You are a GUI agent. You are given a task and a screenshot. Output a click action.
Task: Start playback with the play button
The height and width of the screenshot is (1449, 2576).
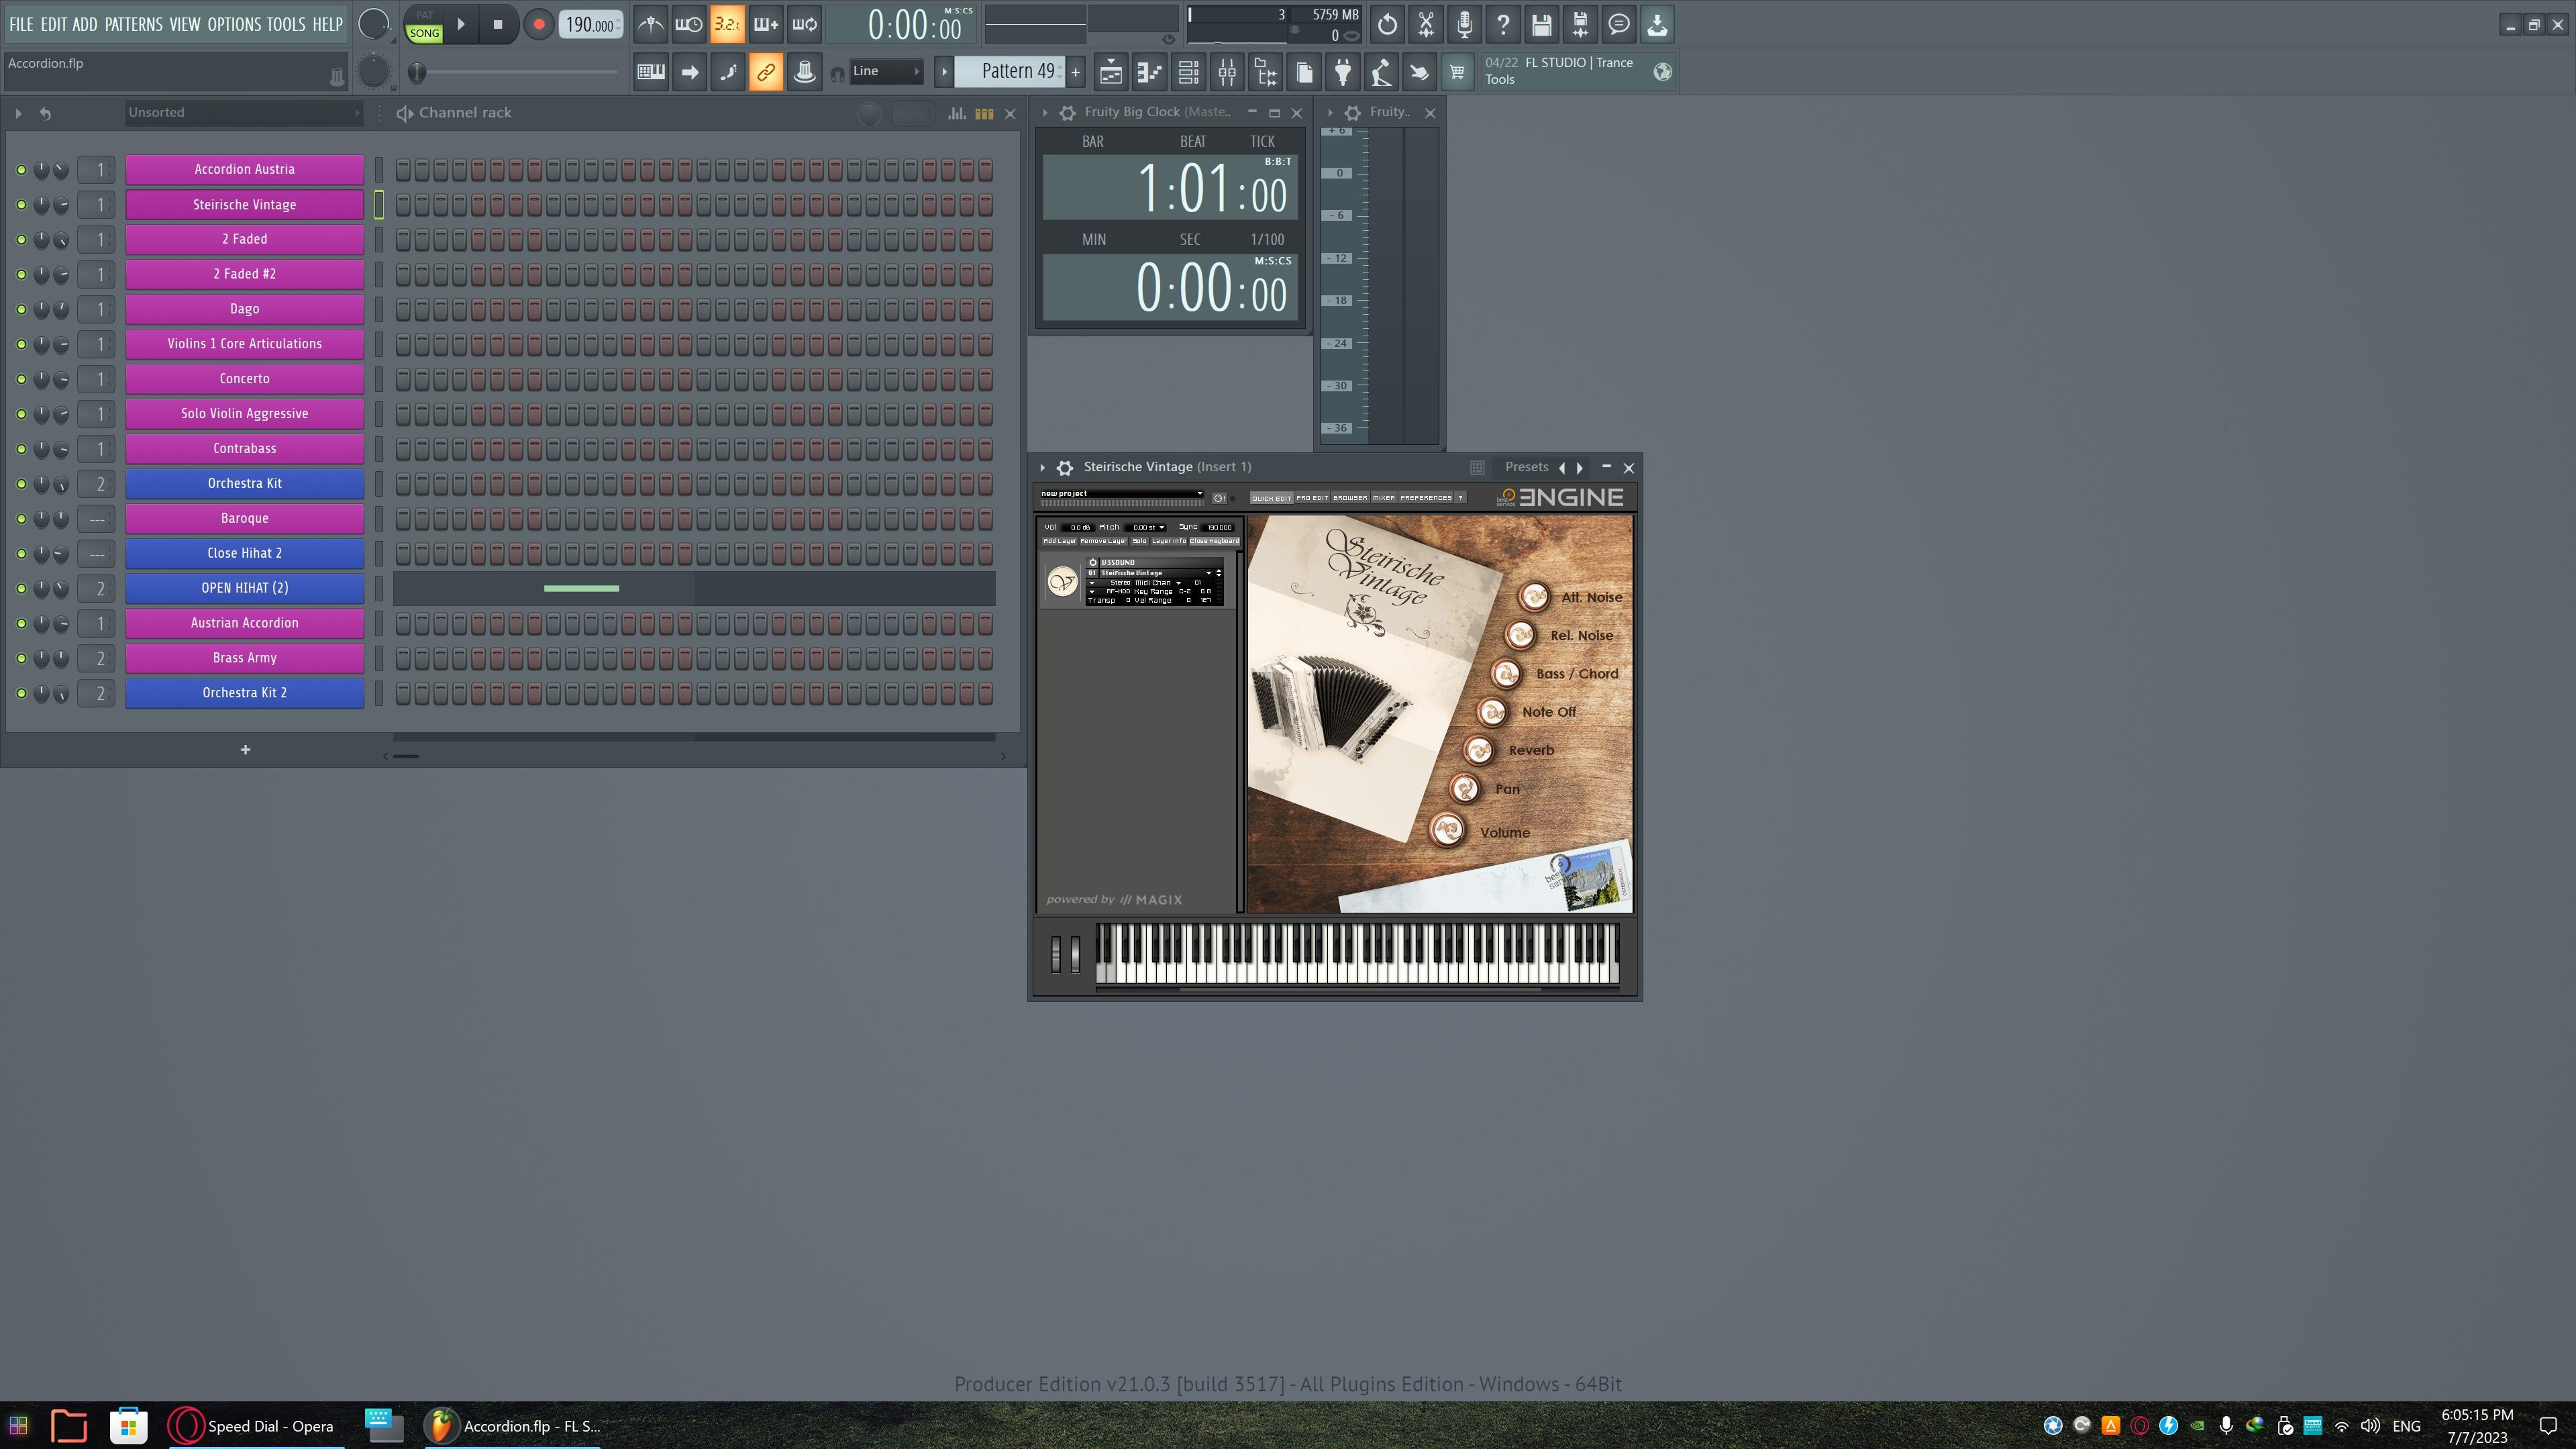(x=461, y=24)
